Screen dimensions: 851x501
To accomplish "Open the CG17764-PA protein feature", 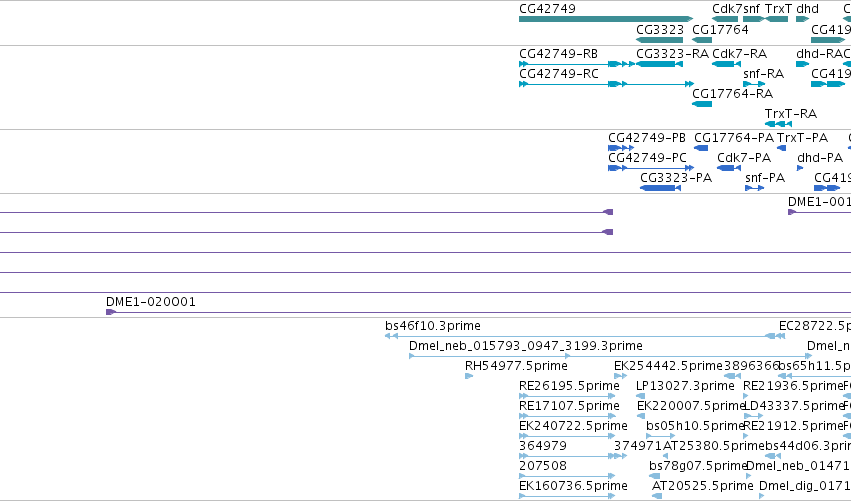I will point(701,148).
